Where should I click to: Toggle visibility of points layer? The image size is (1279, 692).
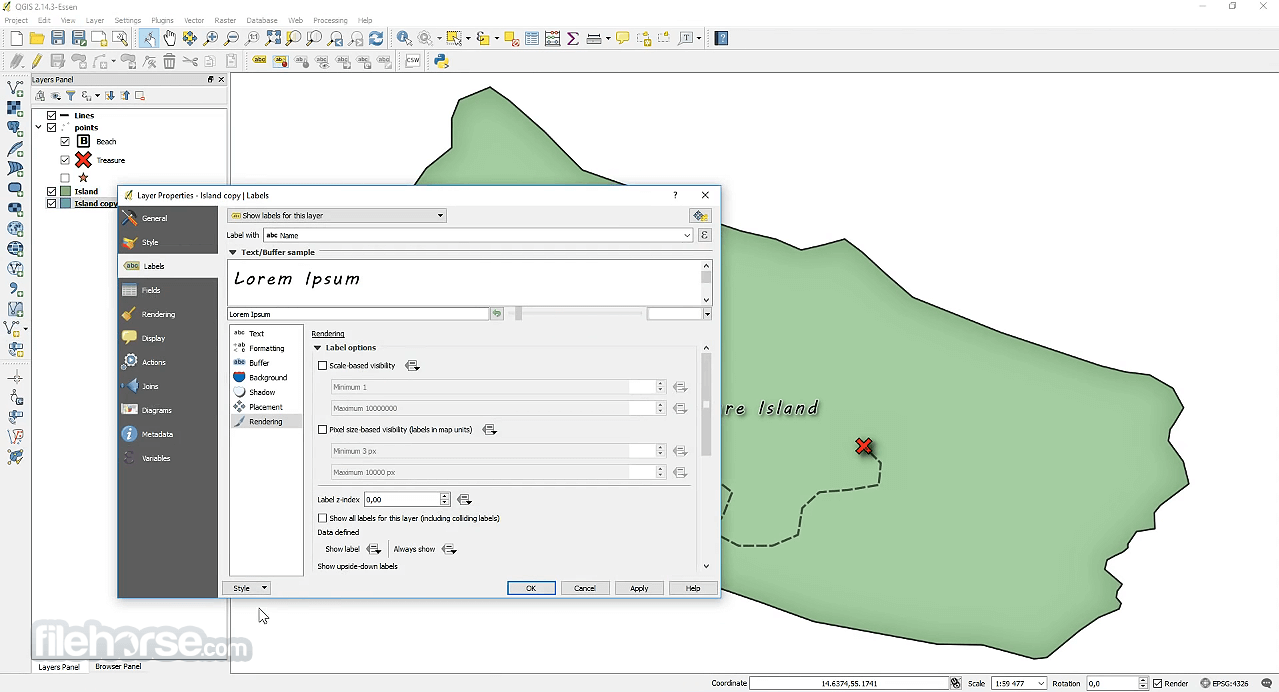52,127
